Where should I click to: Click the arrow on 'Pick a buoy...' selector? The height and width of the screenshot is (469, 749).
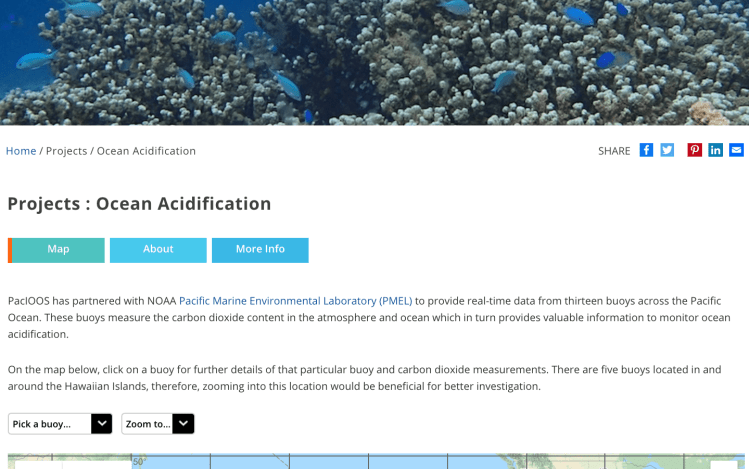pyautogui.click(x=101, y=424)
